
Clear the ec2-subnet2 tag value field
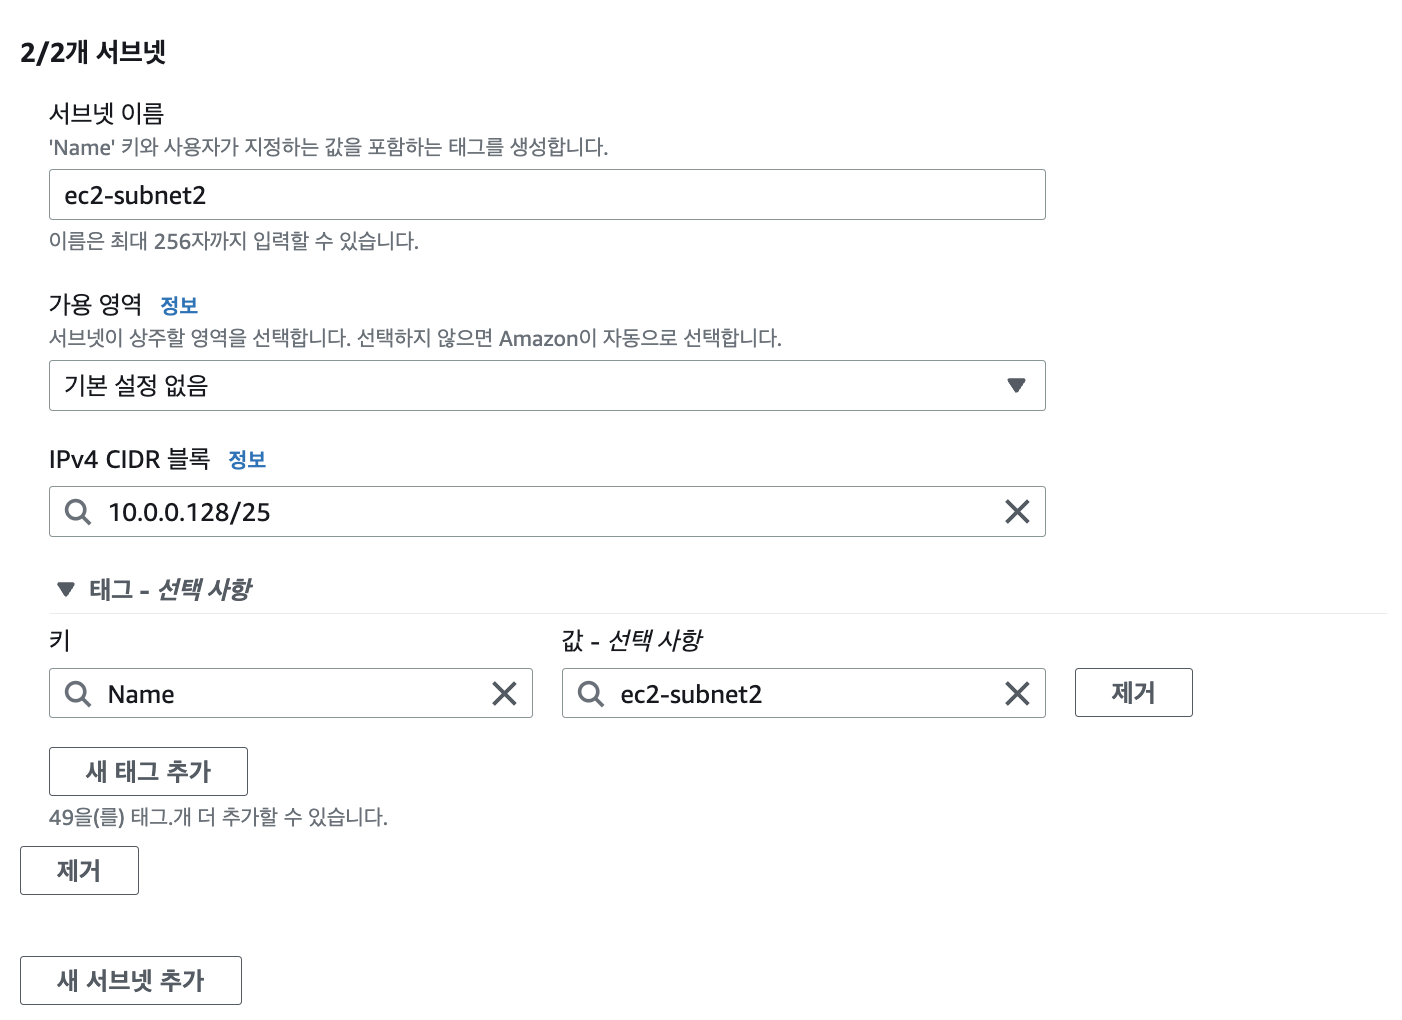[x=1017, y=694]
